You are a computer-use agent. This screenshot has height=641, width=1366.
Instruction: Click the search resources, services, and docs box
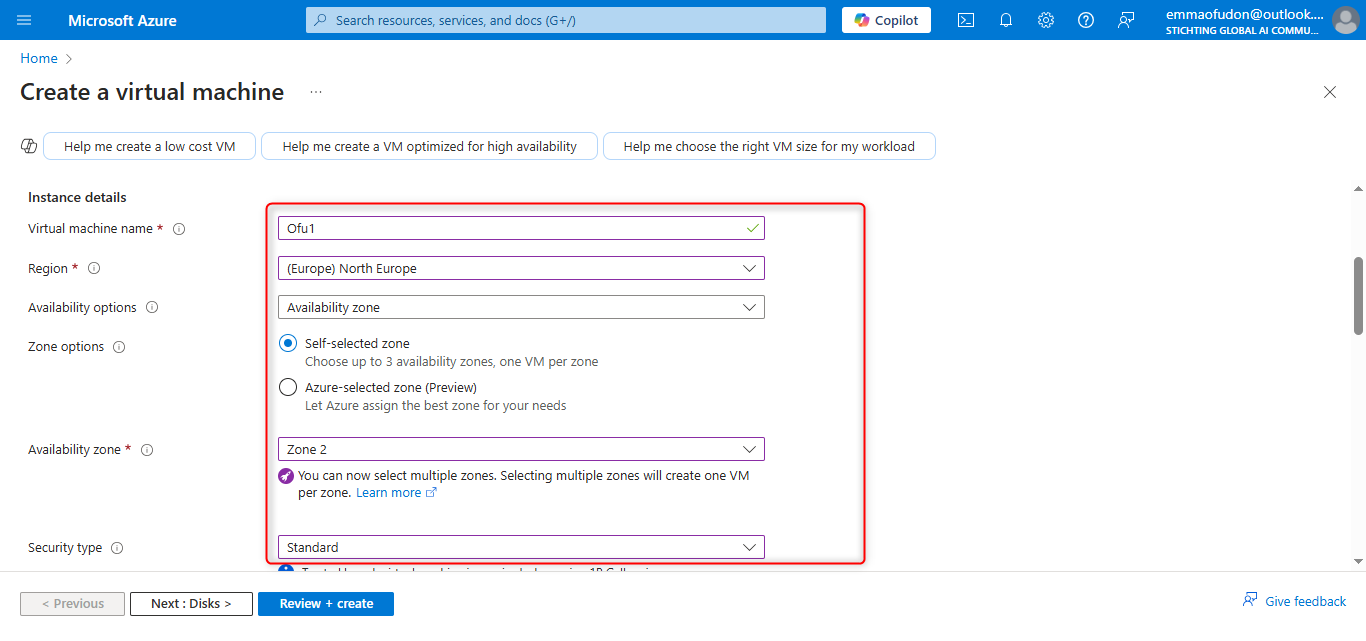(x=566, y=20)
